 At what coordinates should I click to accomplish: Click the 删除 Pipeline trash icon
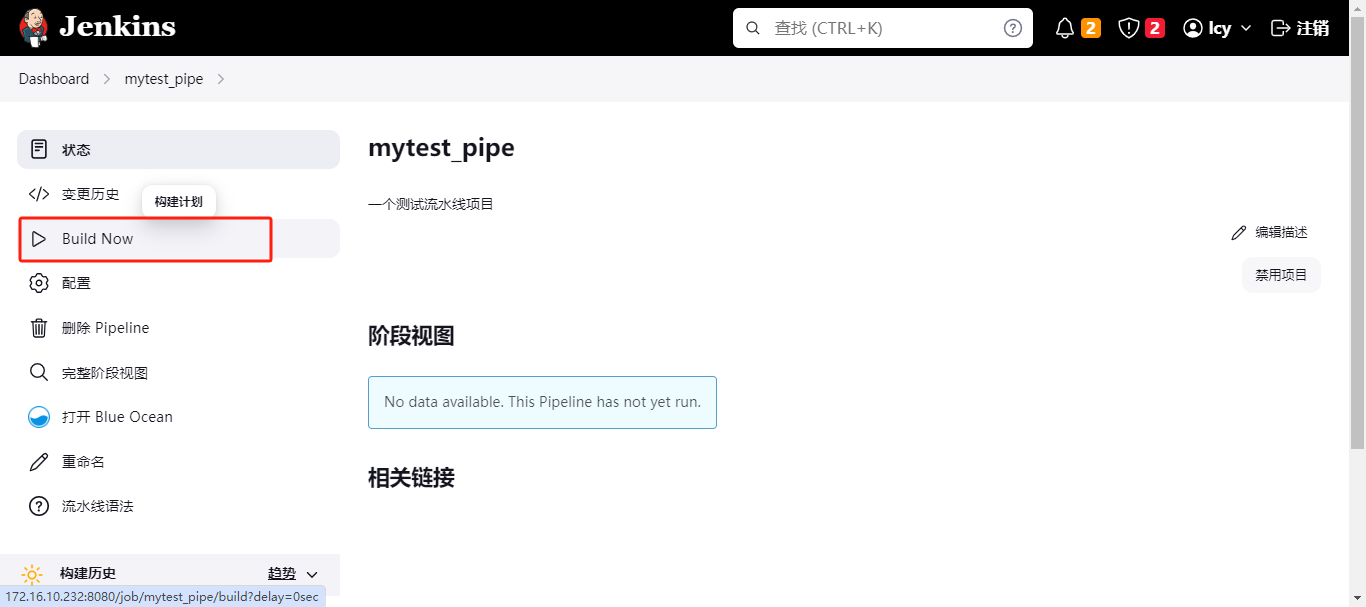39,328
